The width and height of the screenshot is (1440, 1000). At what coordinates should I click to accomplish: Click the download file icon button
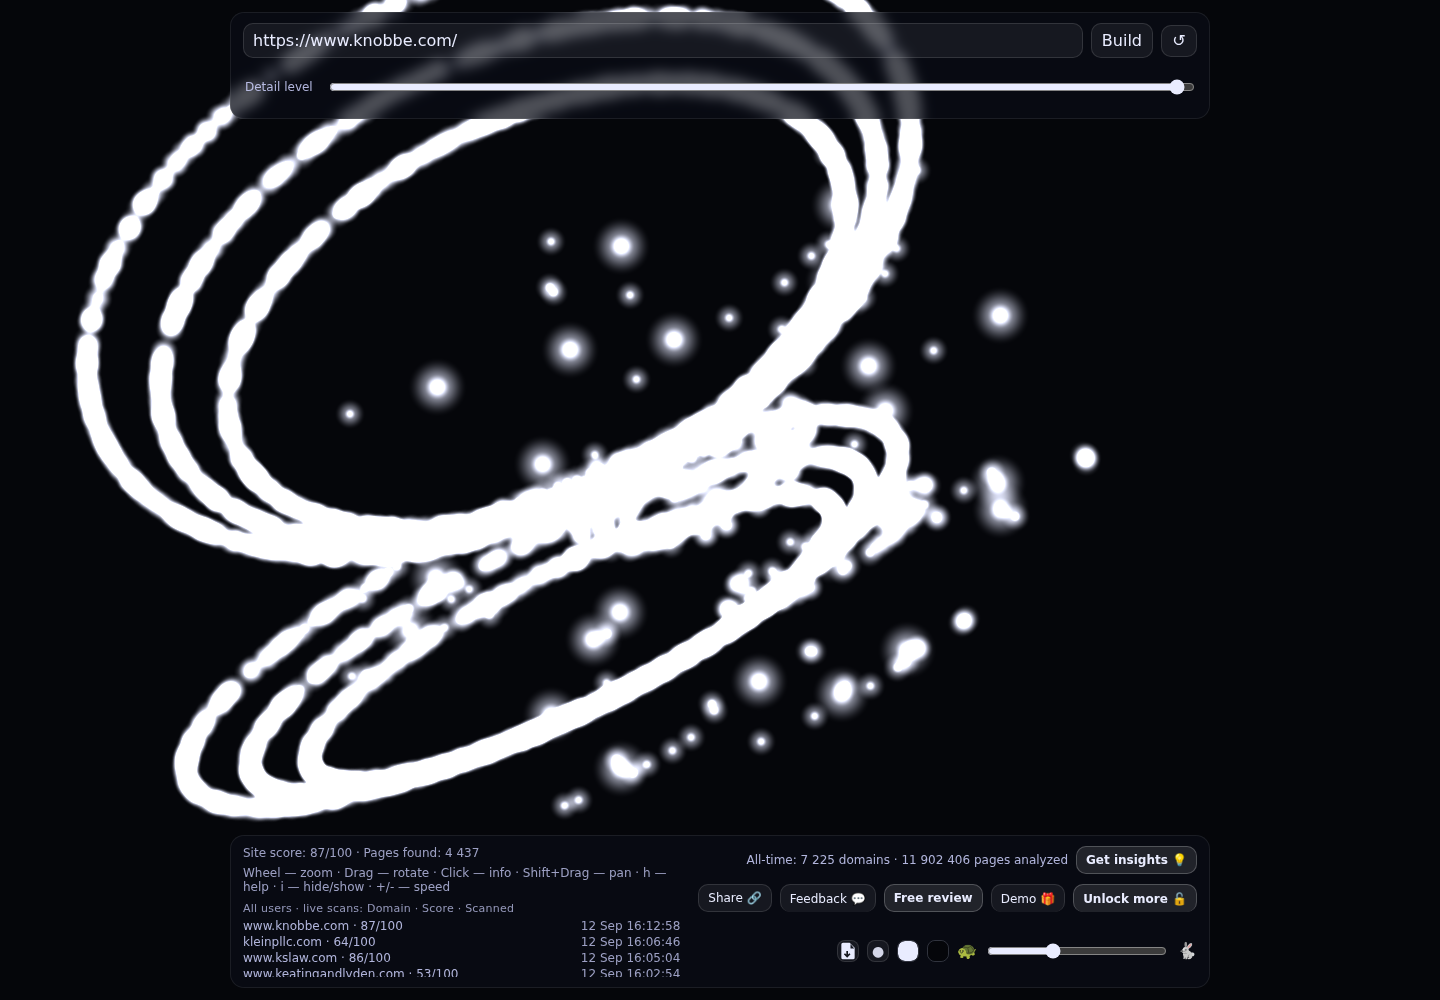coord(848,951)
